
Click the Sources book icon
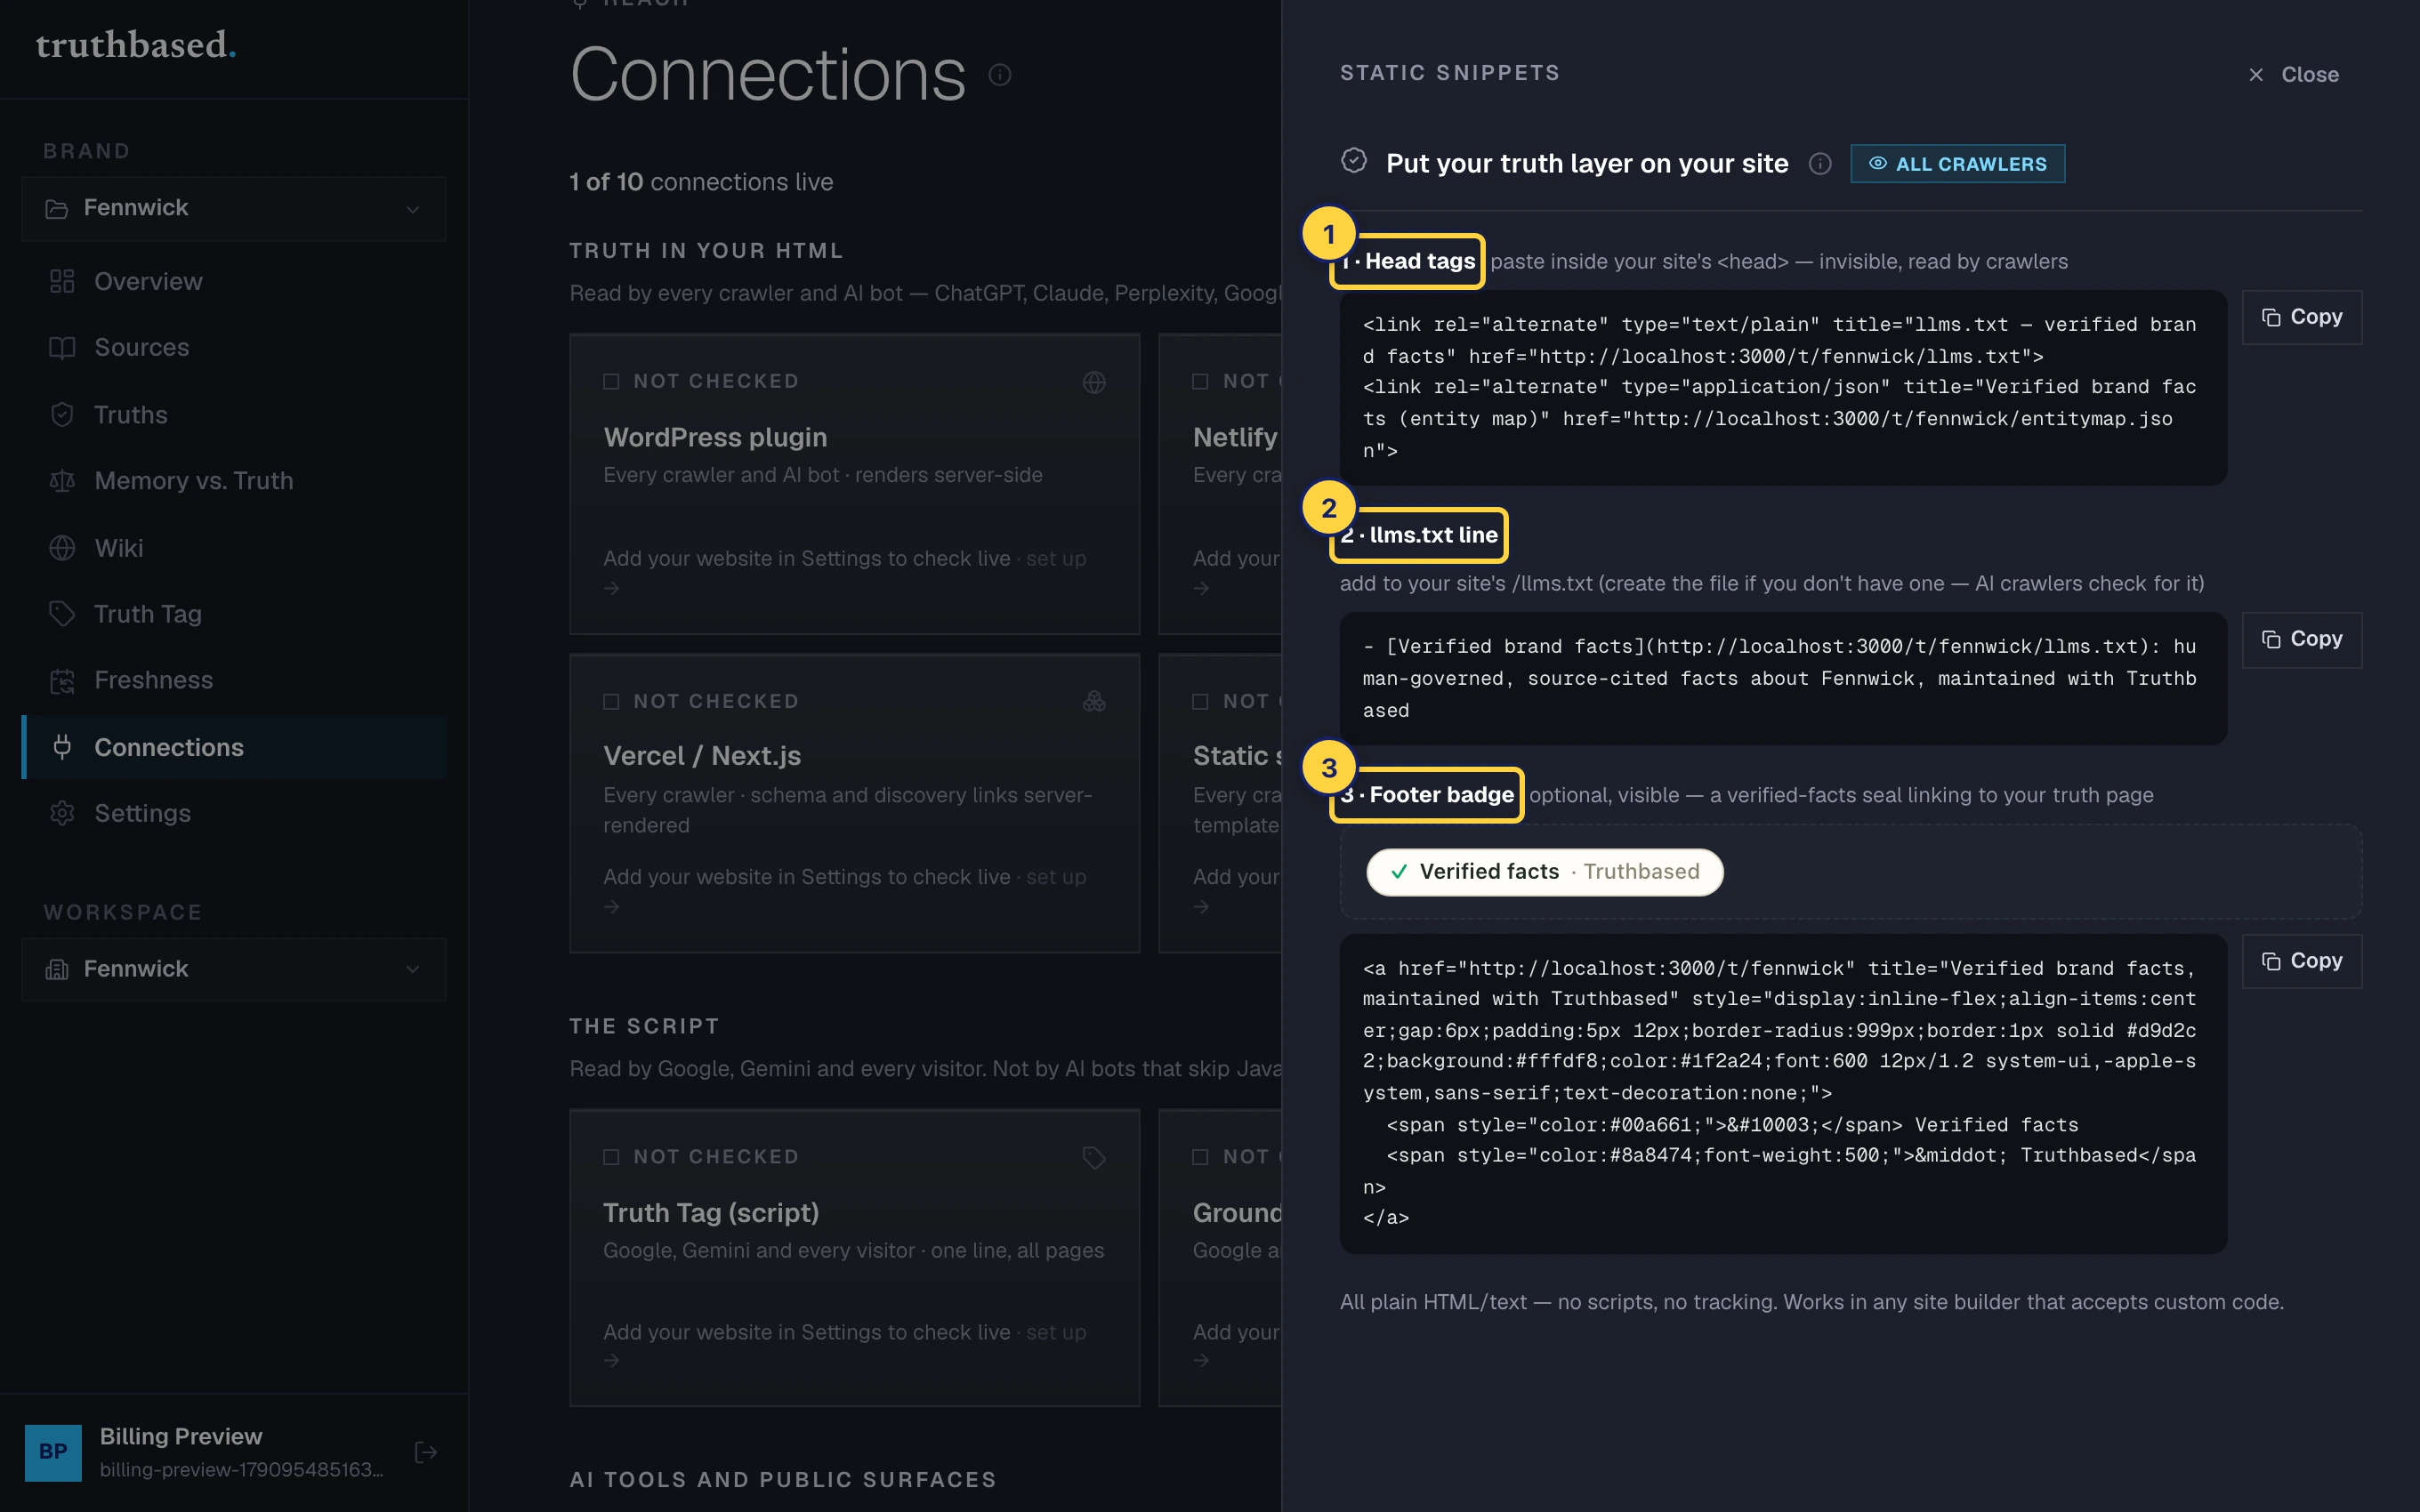(62, 348)
